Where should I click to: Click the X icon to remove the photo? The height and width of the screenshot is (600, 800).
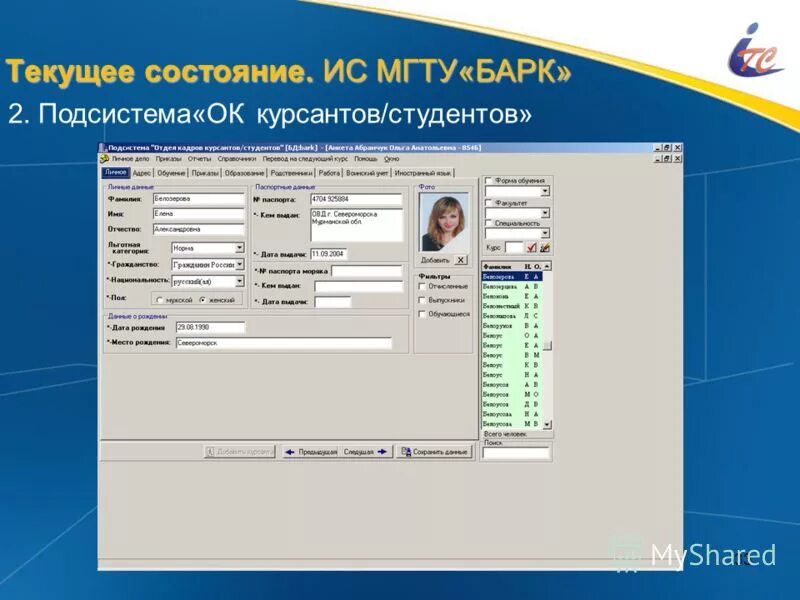pos(461,261)
